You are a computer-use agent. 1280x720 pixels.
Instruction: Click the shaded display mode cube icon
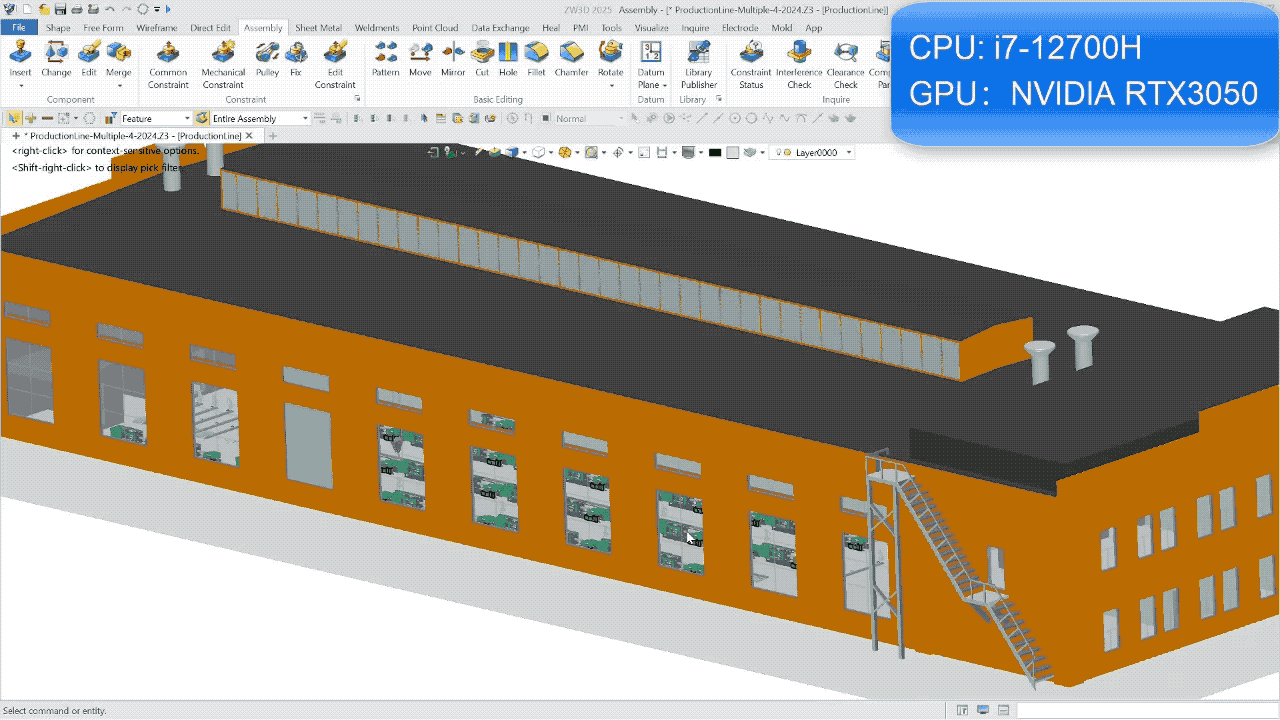tap(510, 152)
